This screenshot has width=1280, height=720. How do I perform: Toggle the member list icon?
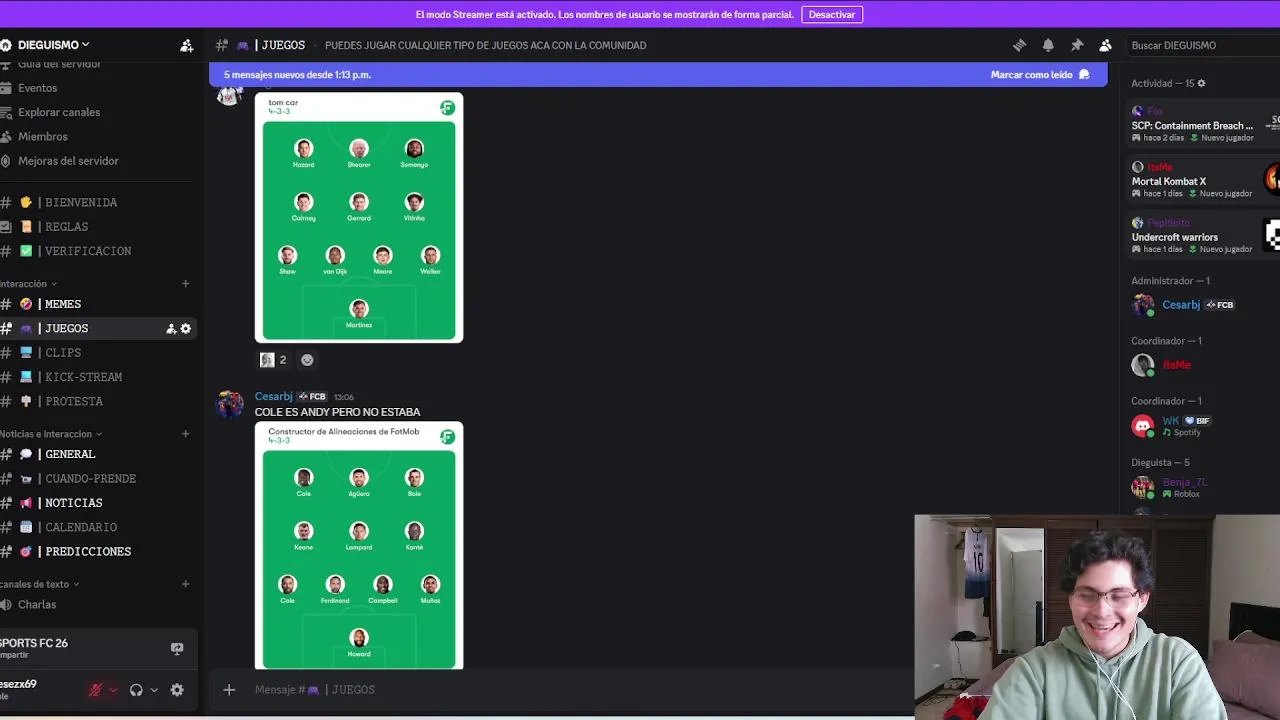click(x=1105, y=45)
